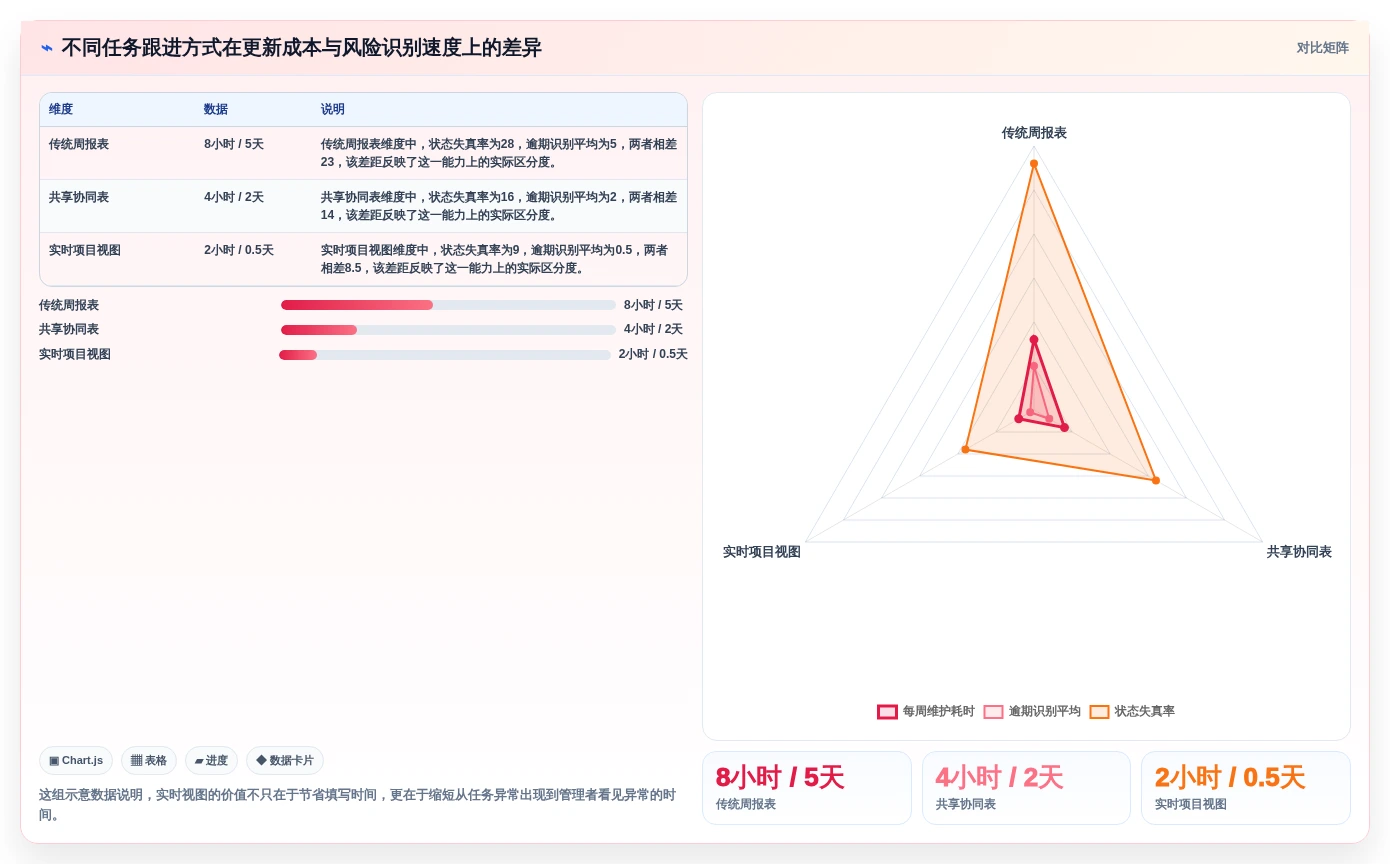Click the 传统周报表 description mentioning 相差23
Screen dimensions: 1390x864
pos(499,153)
